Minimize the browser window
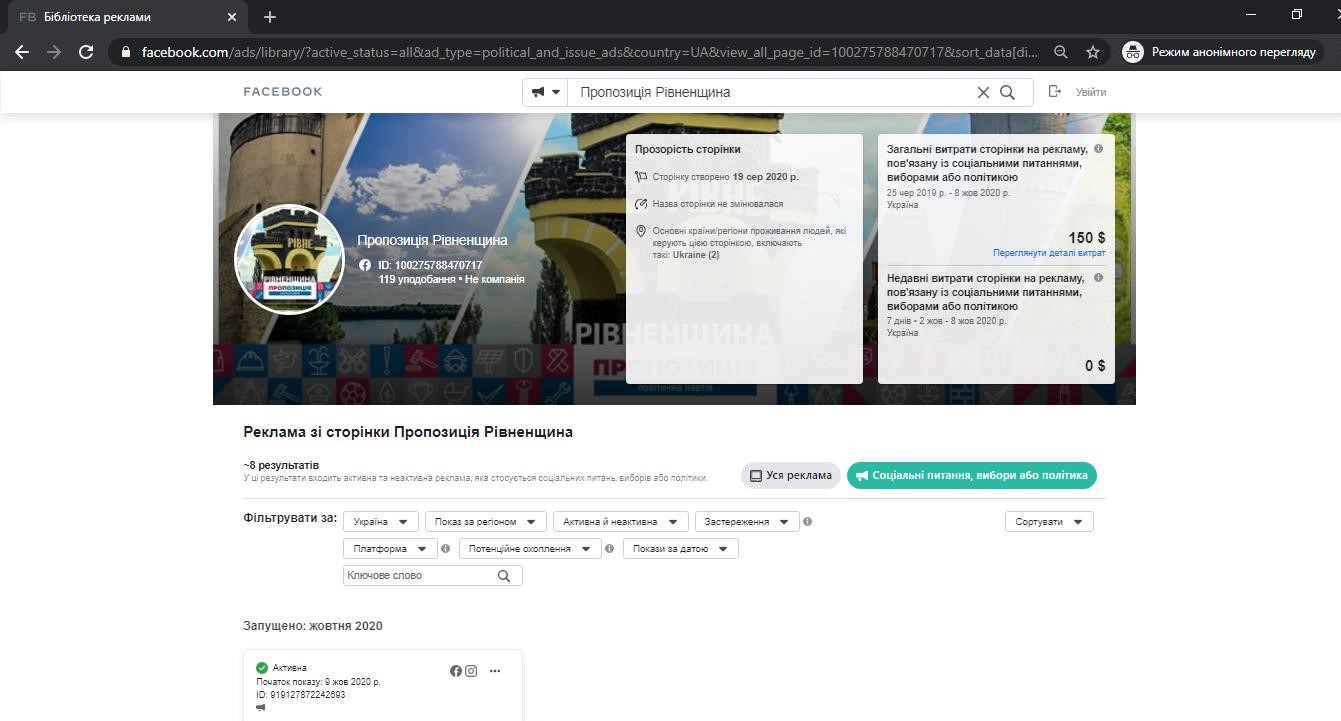The width and height of the screenshot is (1341, 721). coord(1252,15)
